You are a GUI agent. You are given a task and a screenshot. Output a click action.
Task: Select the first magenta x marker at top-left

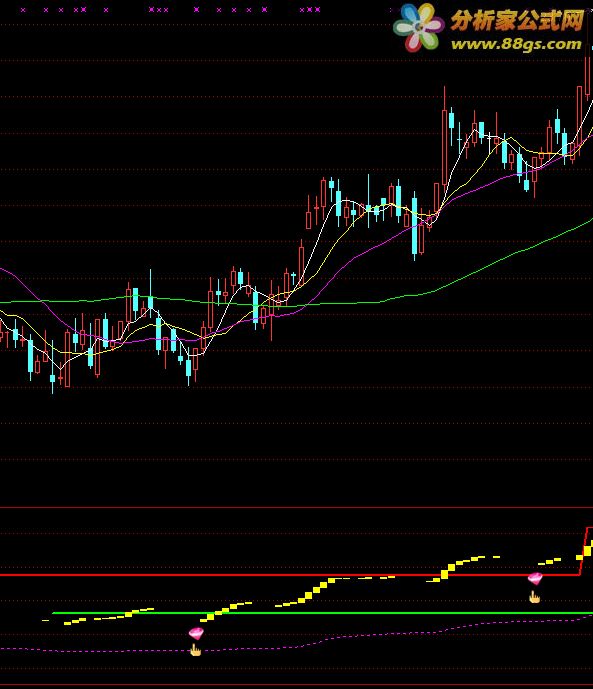(x=23, y=10)
